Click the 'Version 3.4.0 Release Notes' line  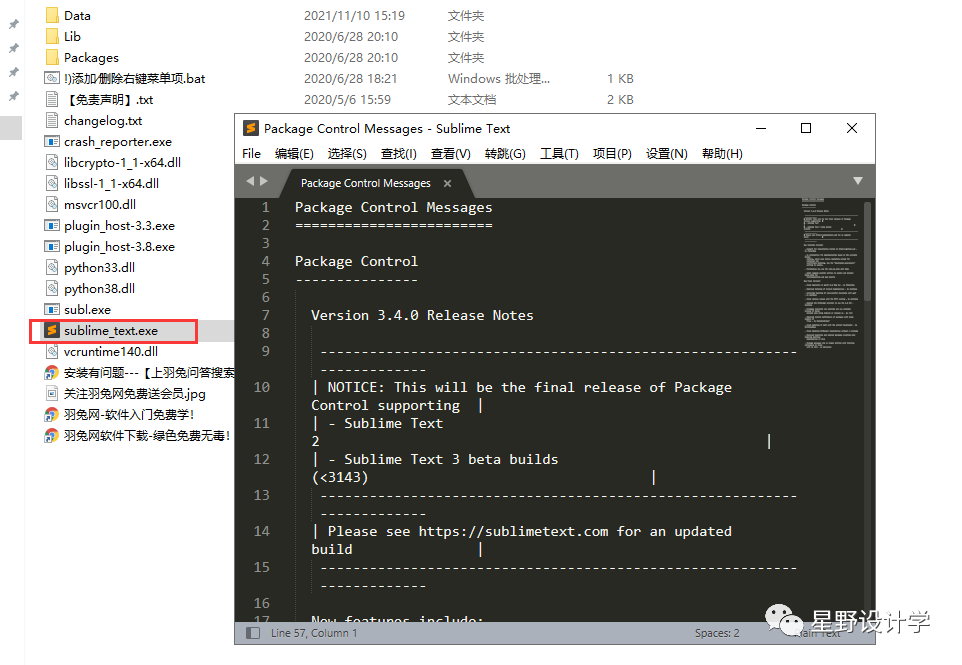(422, 315)
